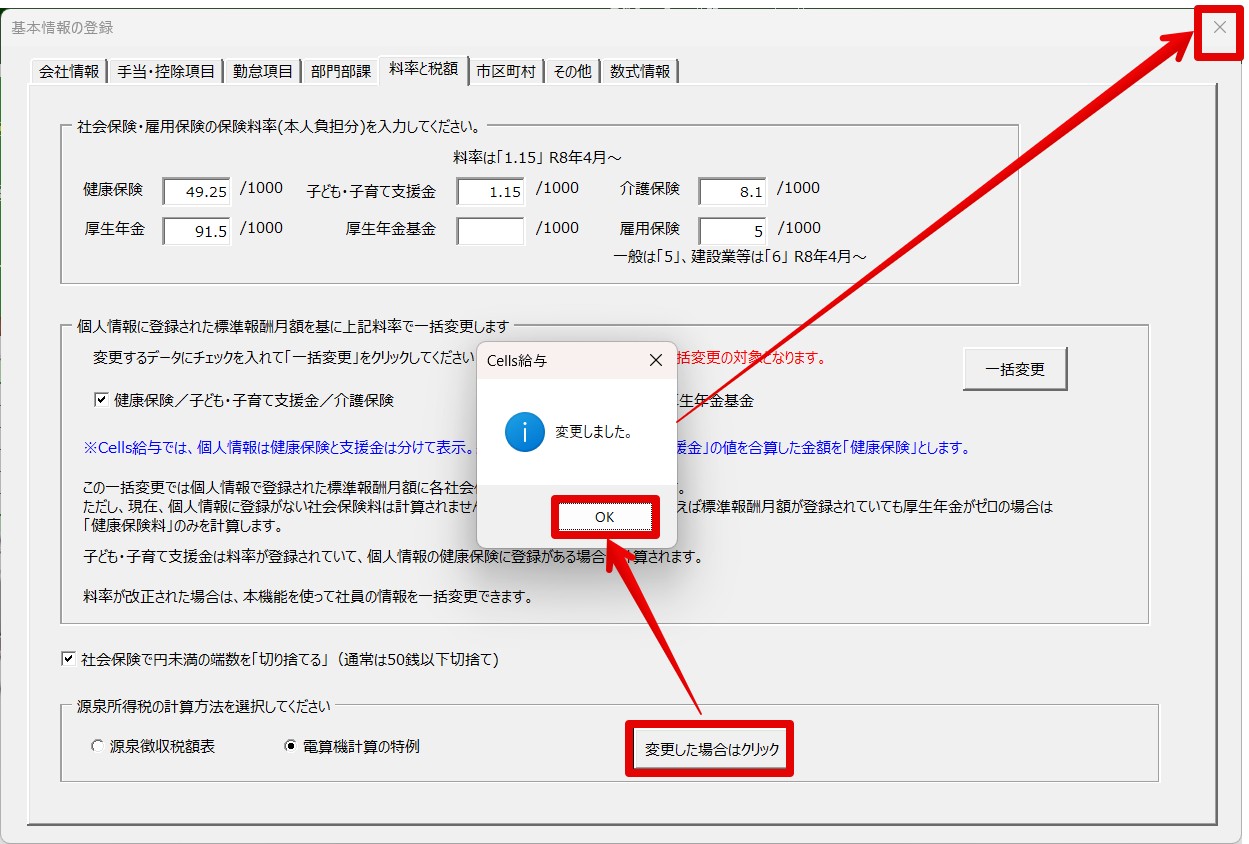Image resolution: width=1249 pixels, height=844 pixels.
Task: Select the 源泉徴収税額表 radio button
Action: (97, 746)
